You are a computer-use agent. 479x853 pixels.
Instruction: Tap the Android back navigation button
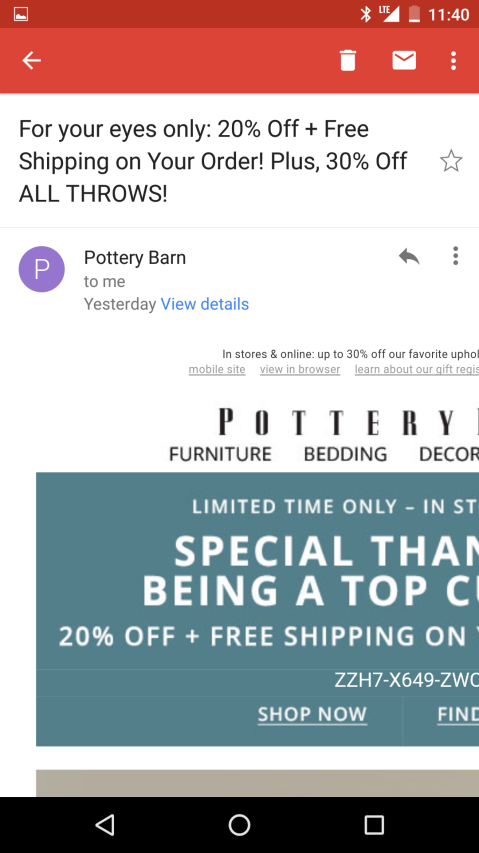tap(105, 825)
